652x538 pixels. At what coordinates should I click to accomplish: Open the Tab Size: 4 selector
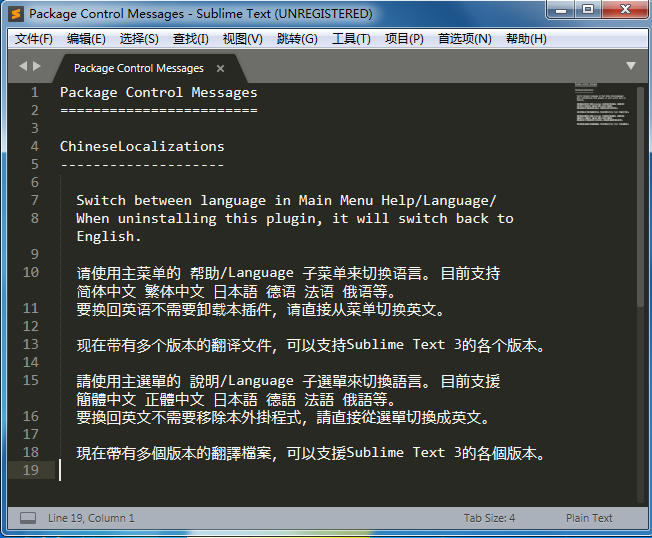pos(489,518)
